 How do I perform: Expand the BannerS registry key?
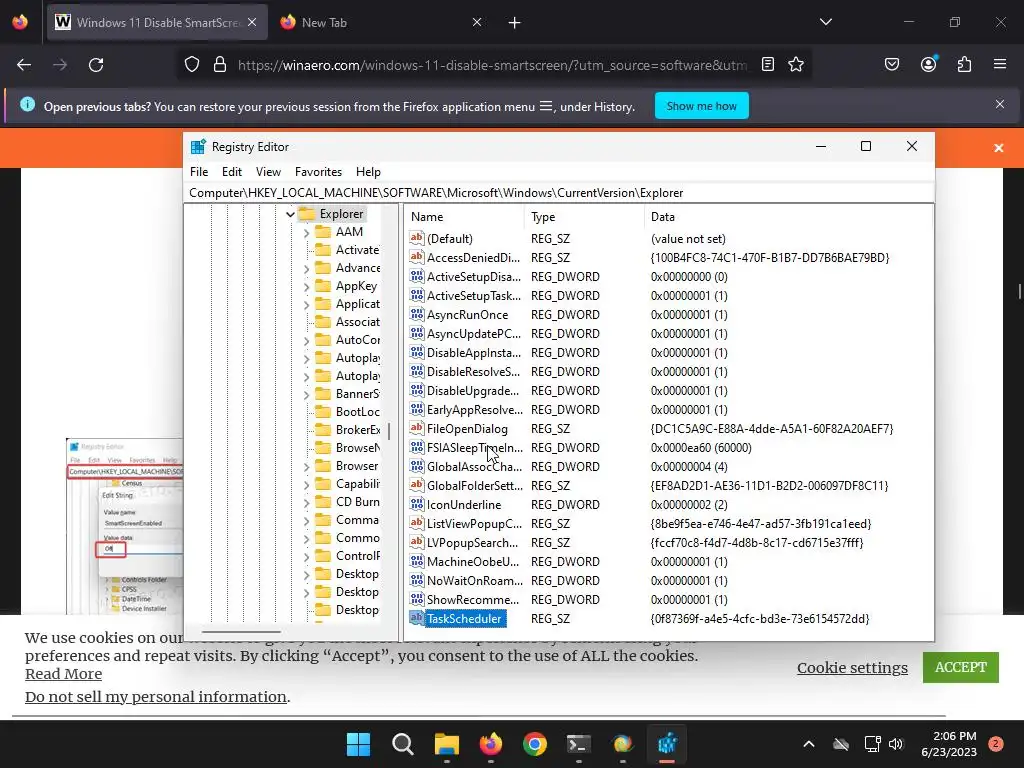pyautogui.click(x=306, y=394)
